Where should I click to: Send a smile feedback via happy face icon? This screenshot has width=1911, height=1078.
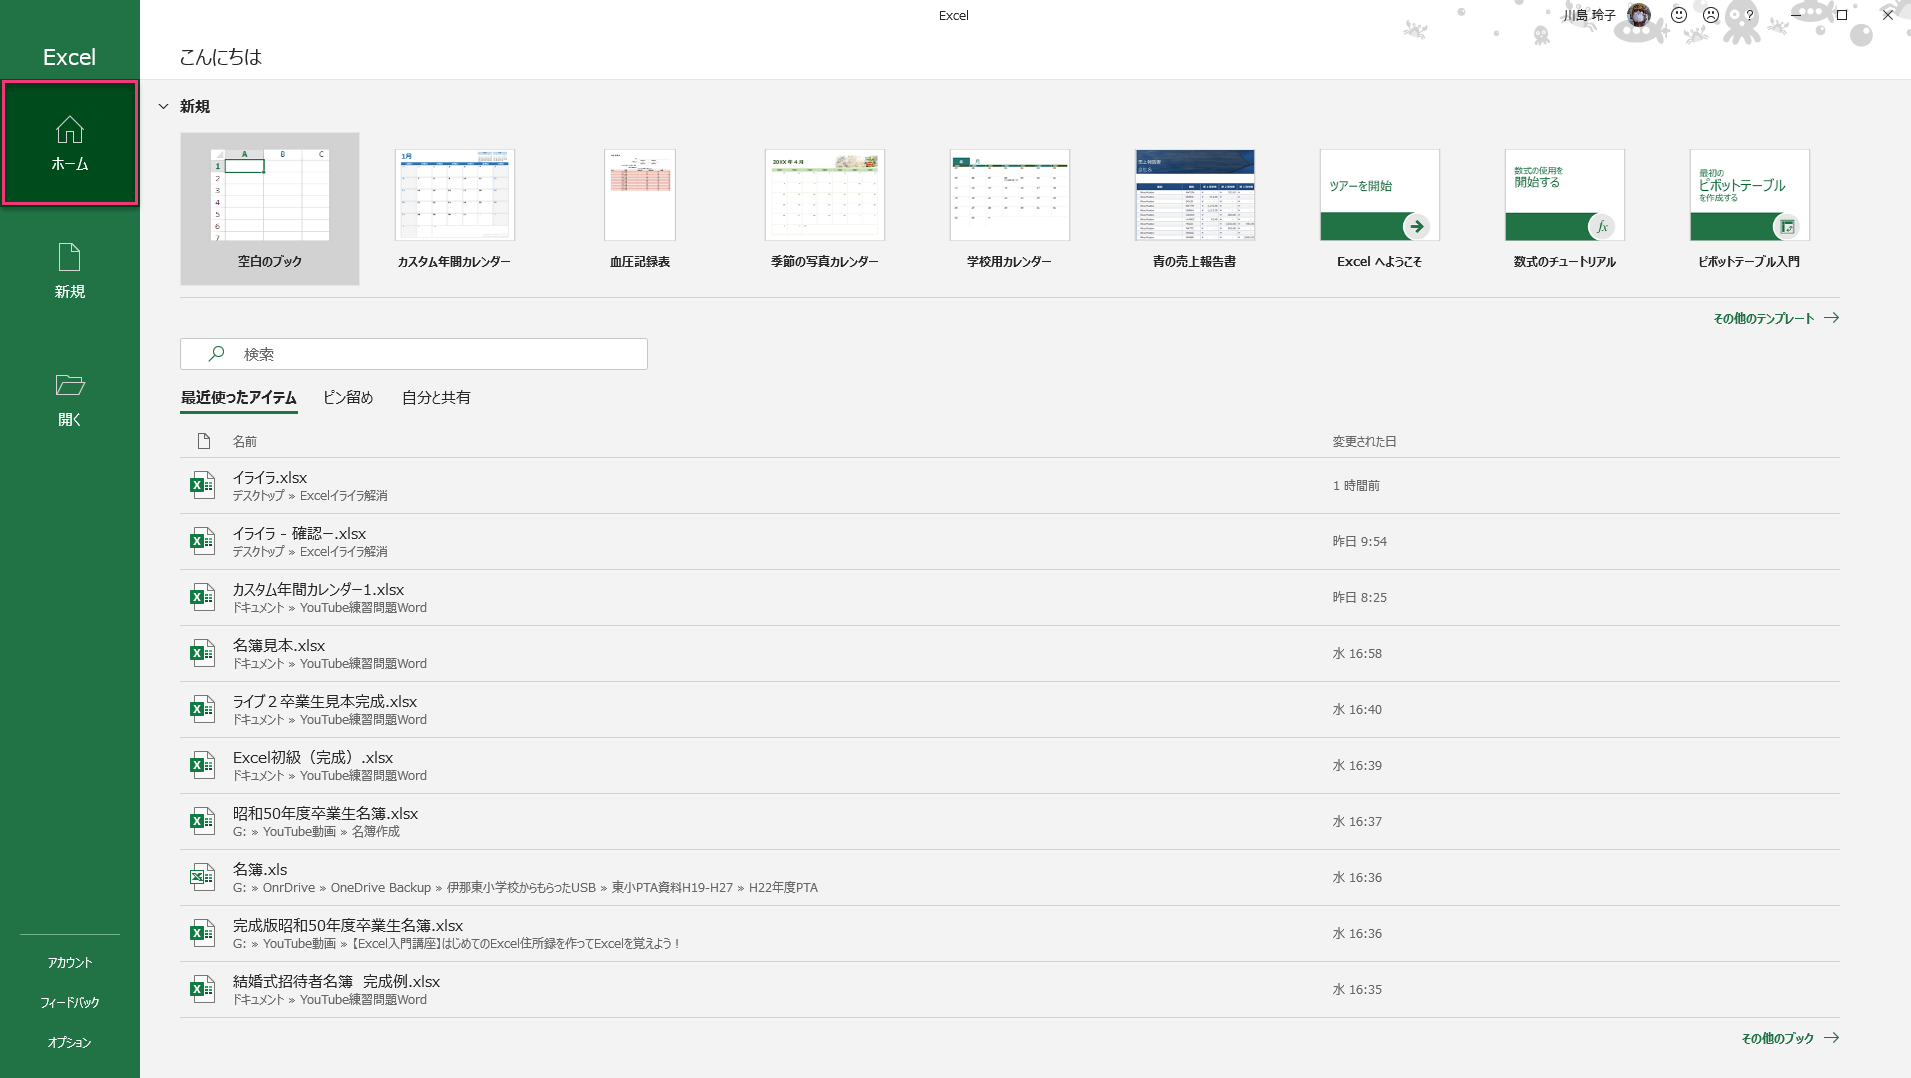(1679, 15)
